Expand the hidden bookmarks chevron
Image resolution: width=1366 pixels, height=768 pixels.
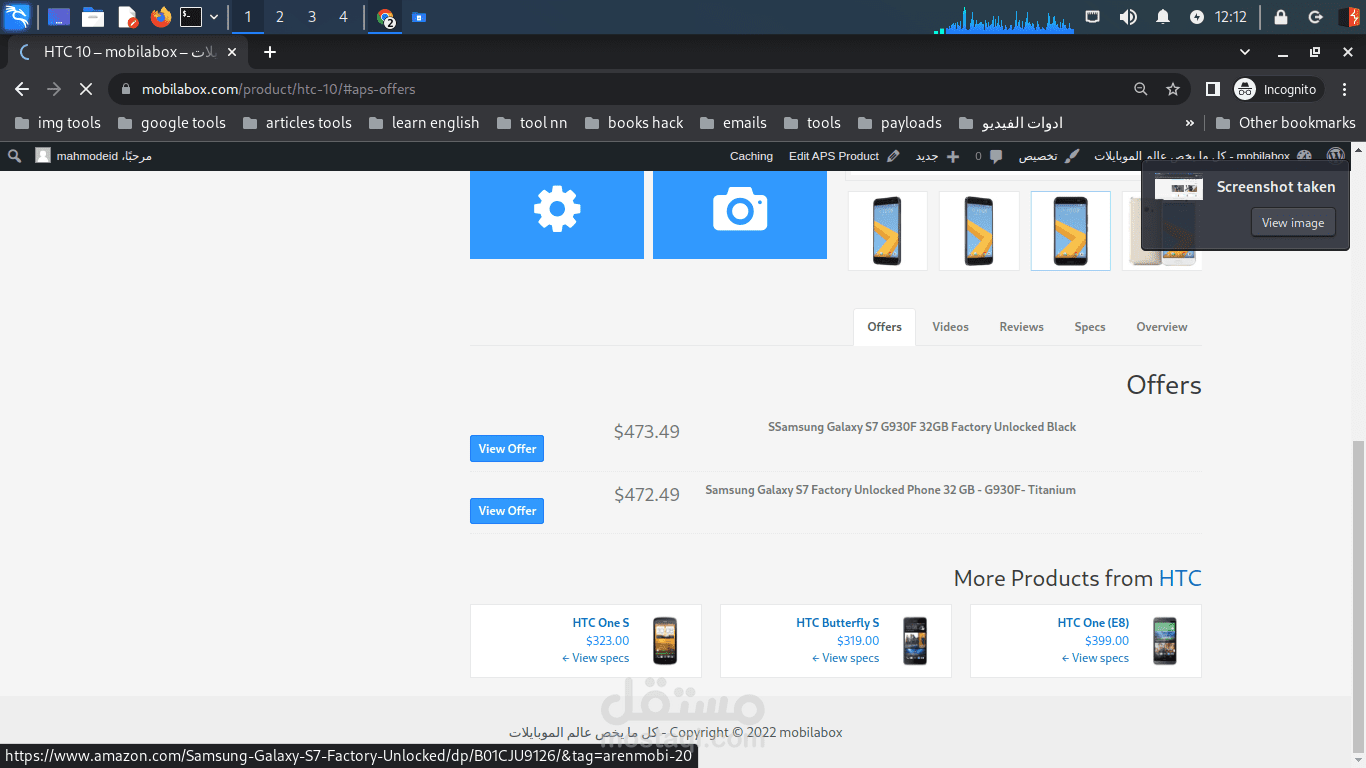click(1190, 123)
